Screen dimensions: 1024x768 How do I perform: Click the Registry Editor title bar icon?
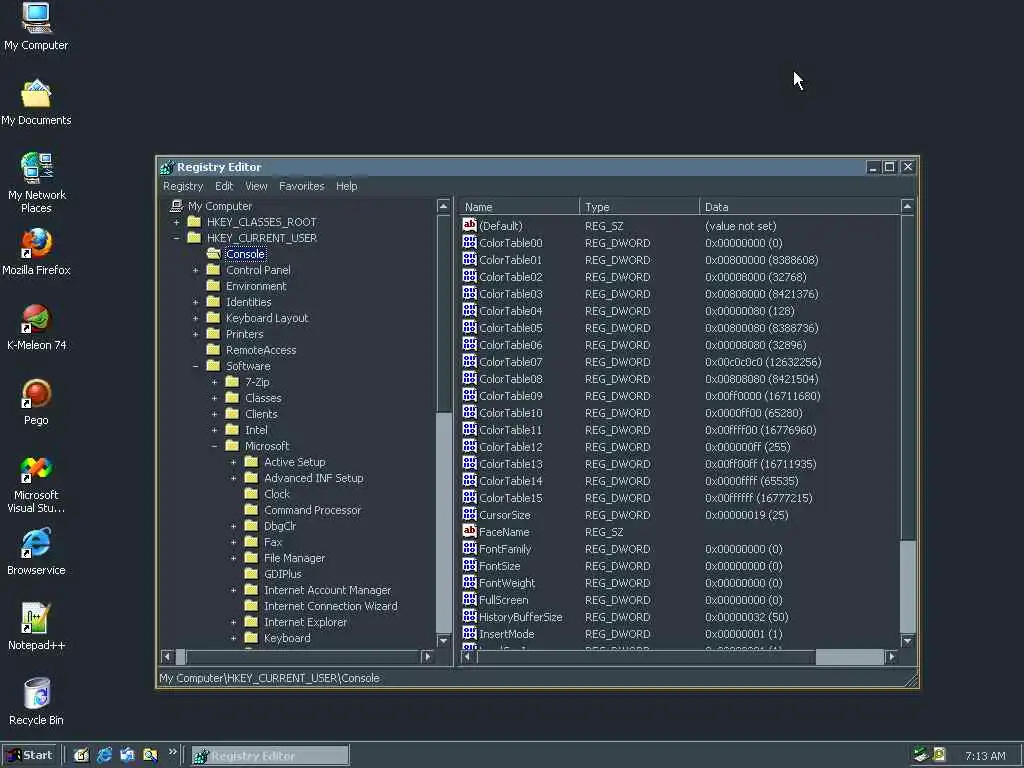pyautogui.click(x=168, y=167)
